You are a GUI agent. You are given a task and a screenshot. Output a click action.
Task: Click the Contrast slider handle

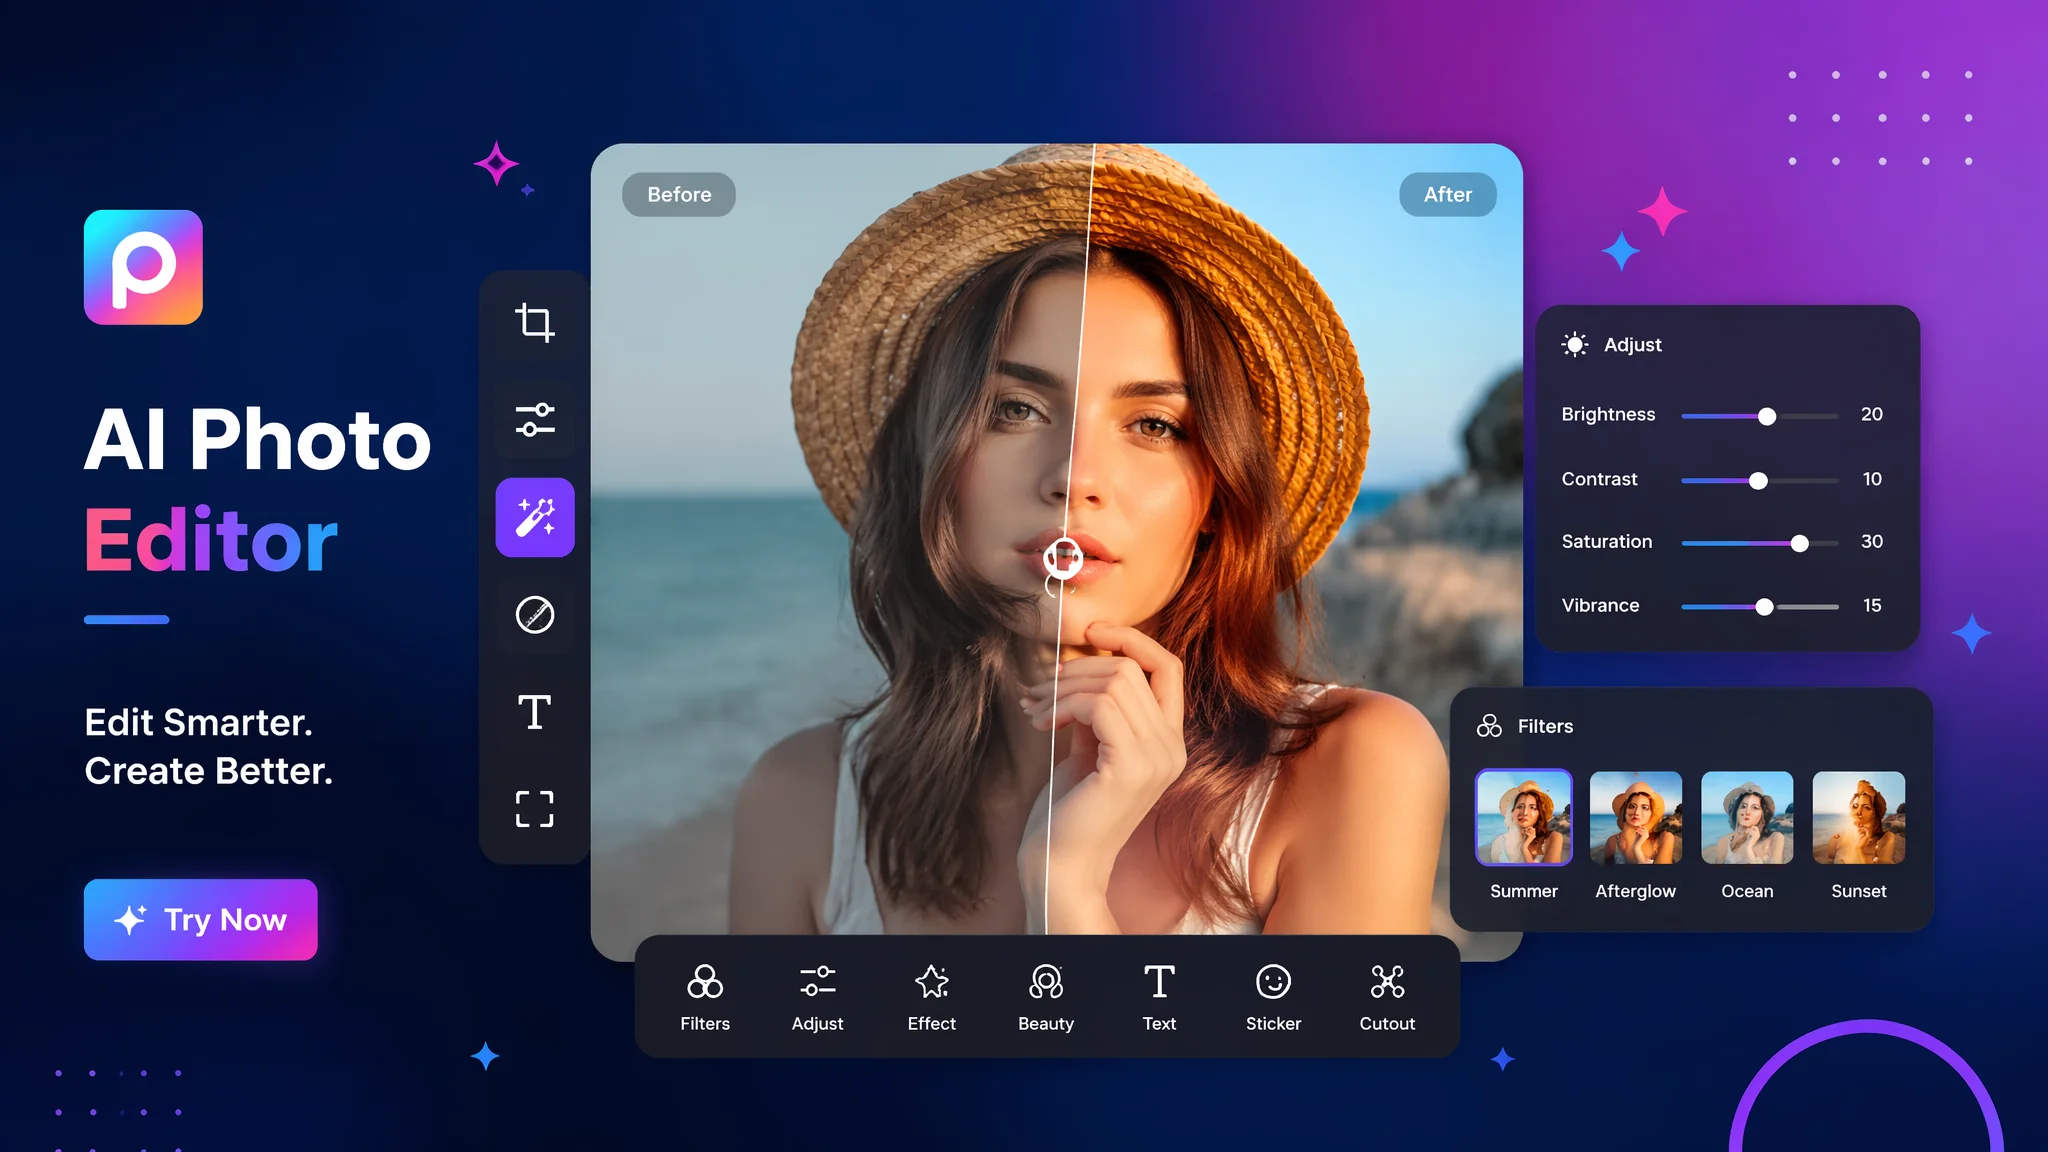pos(1758,481)
